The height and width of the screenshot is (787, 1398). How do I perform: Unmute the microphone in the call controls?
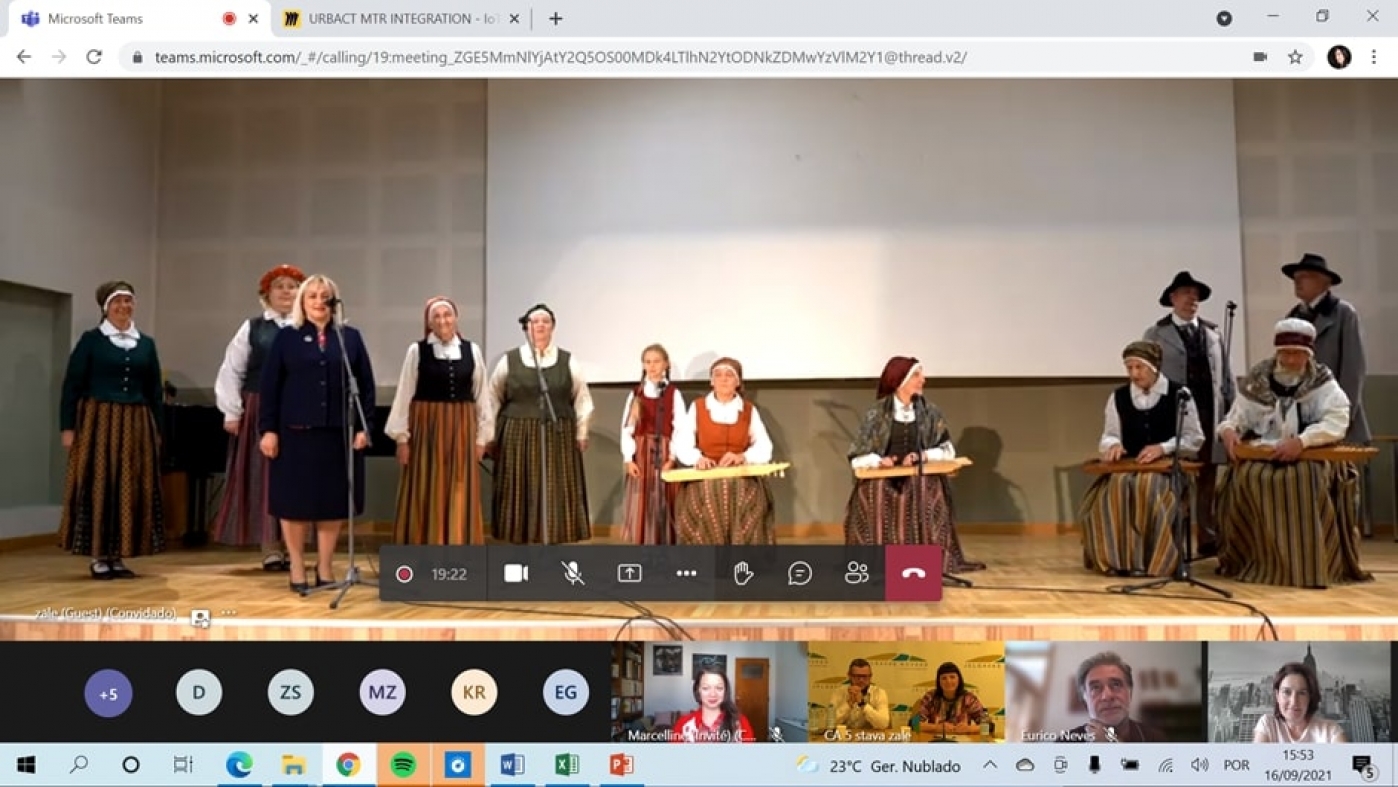coord(572,573)
